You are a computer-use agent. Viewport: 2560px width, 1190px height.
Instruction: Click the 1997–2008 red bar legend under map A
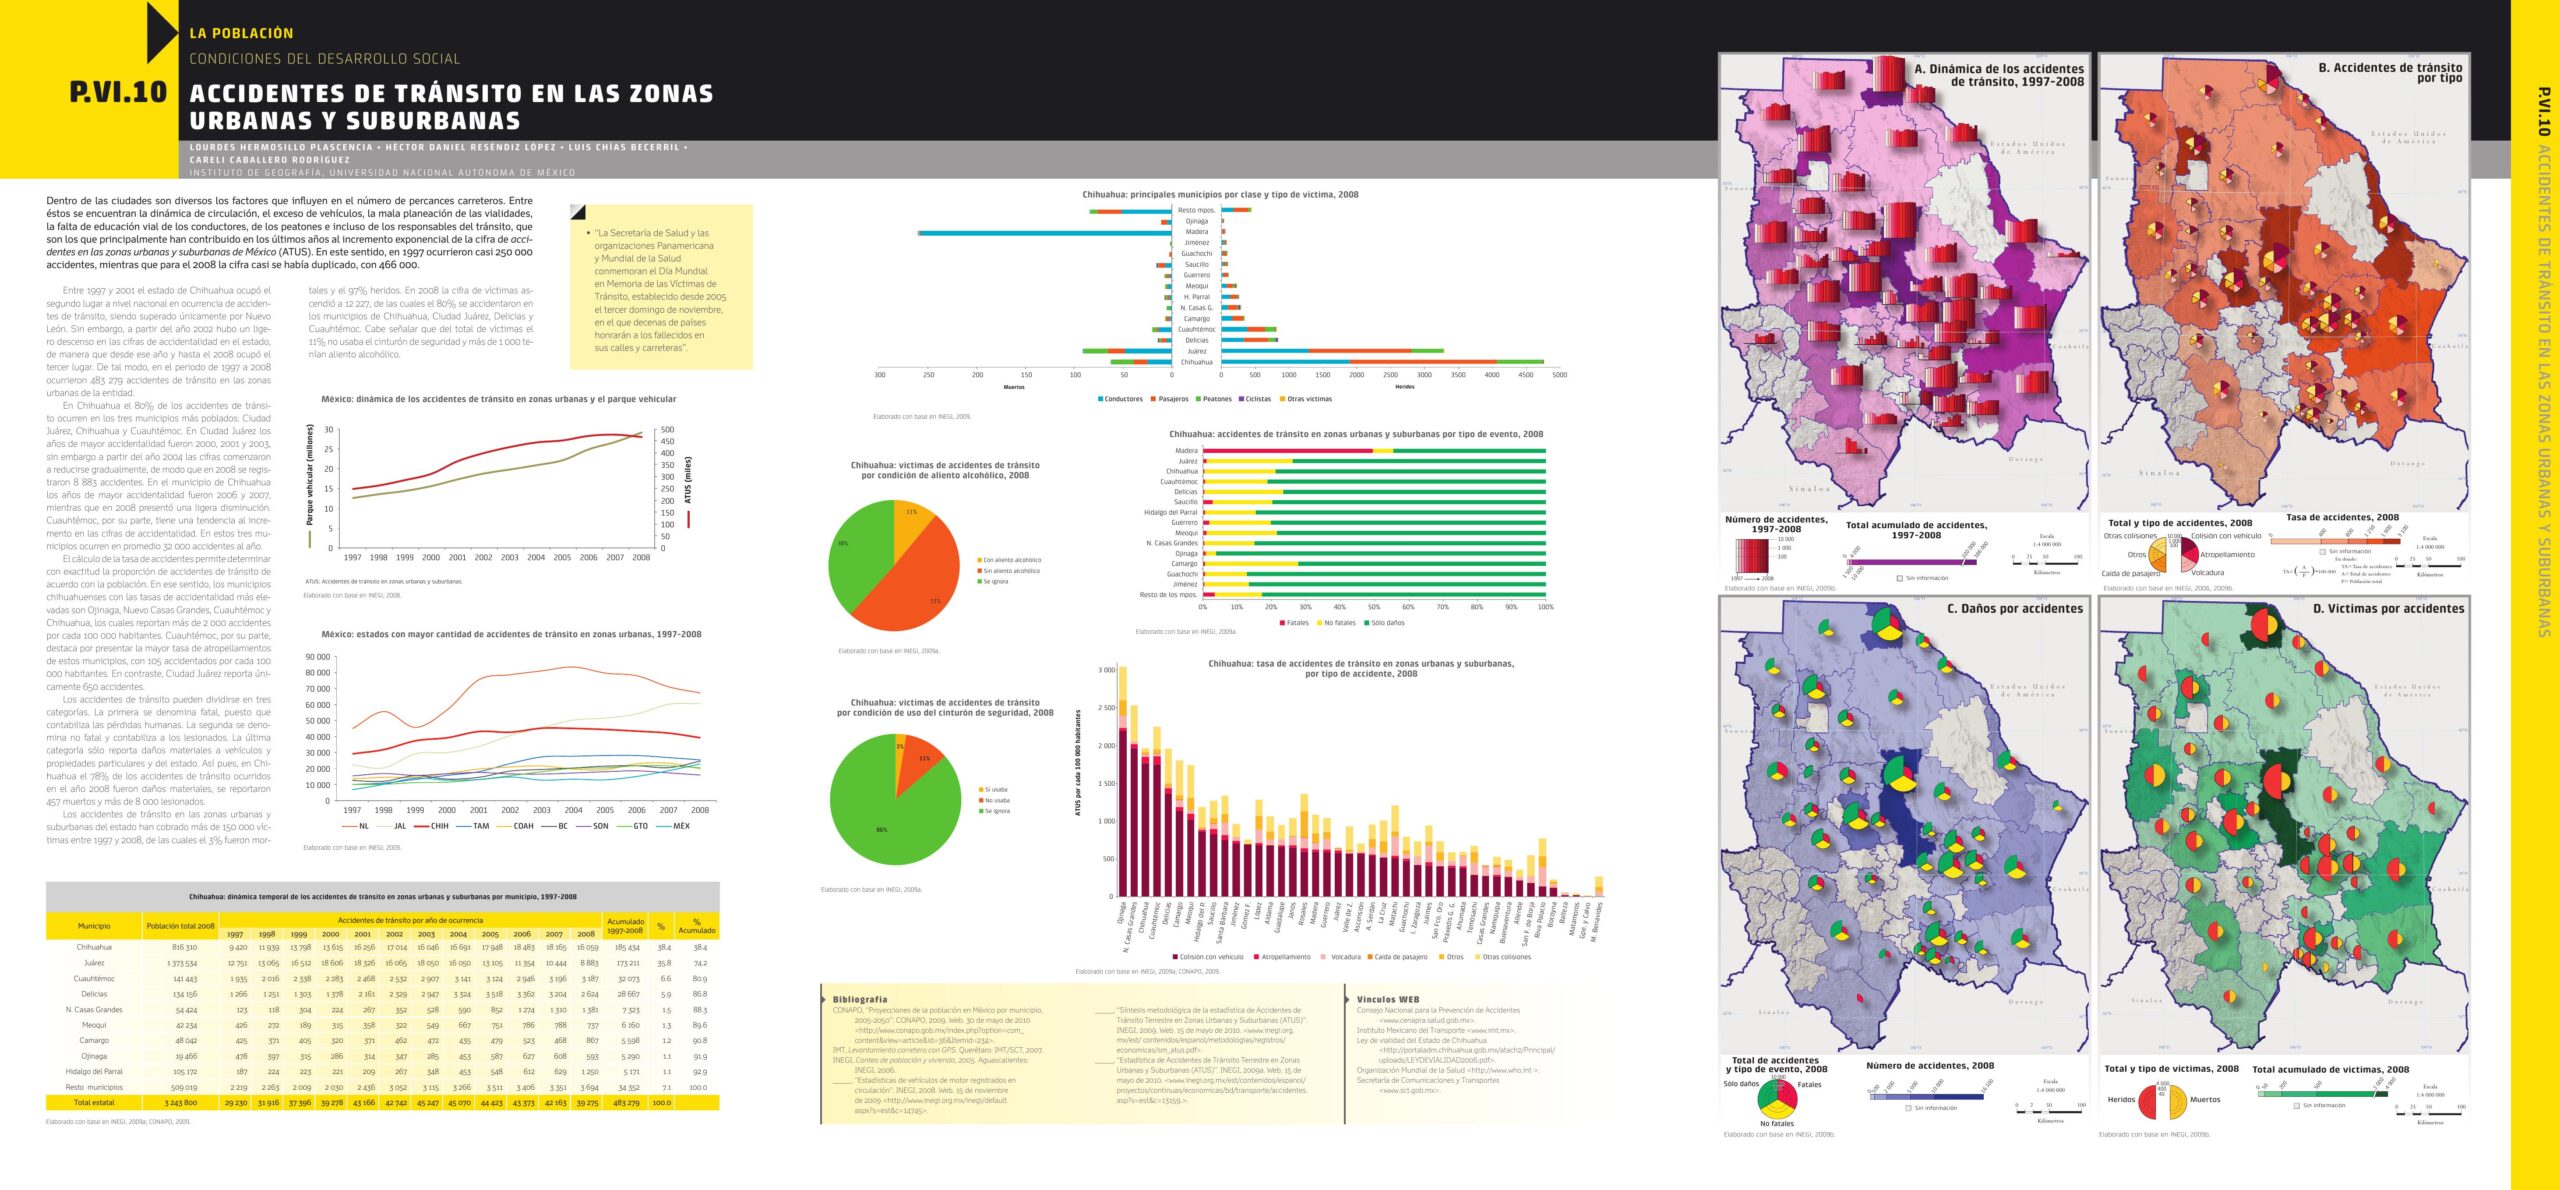[x=1752, y=556]
